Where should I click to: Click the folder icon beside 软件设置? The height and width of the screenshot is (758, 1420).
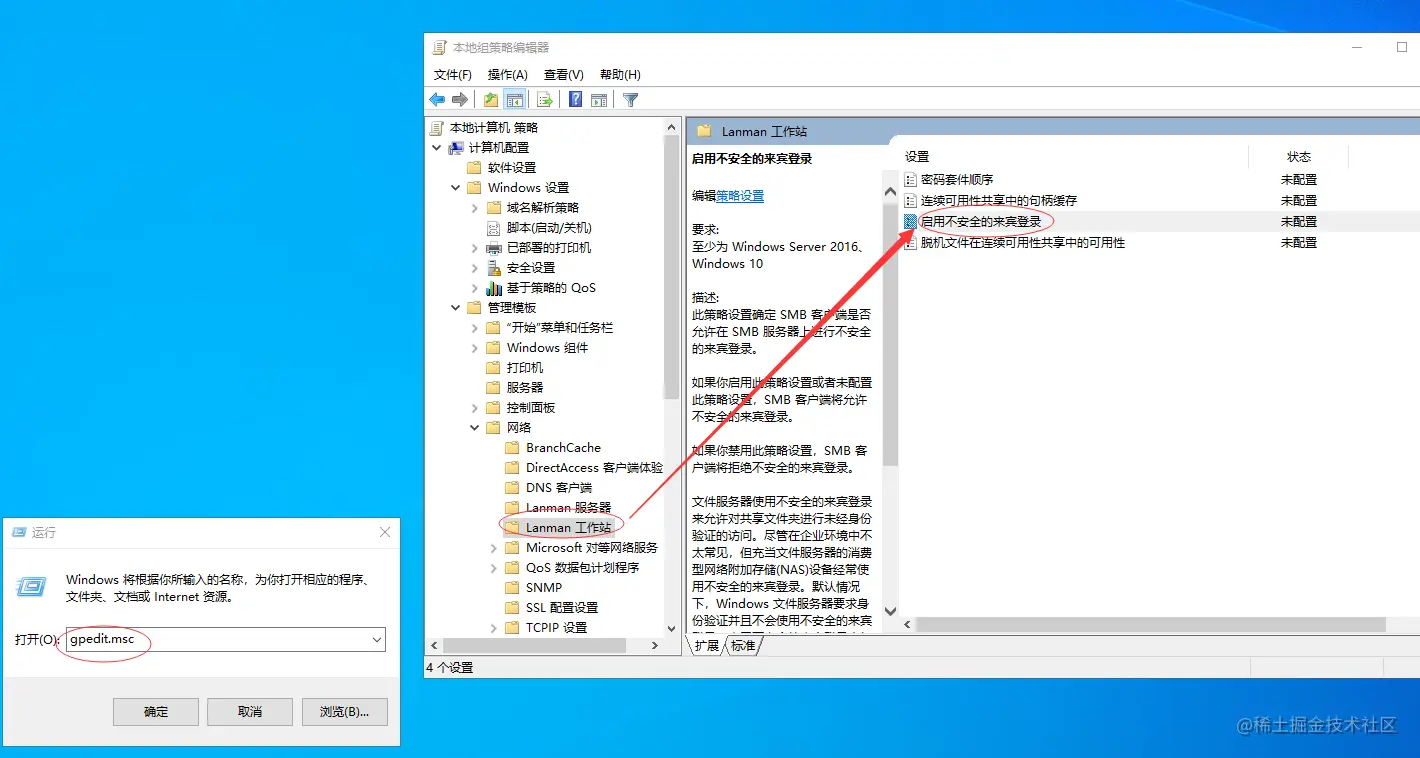(x=475, y=168)
